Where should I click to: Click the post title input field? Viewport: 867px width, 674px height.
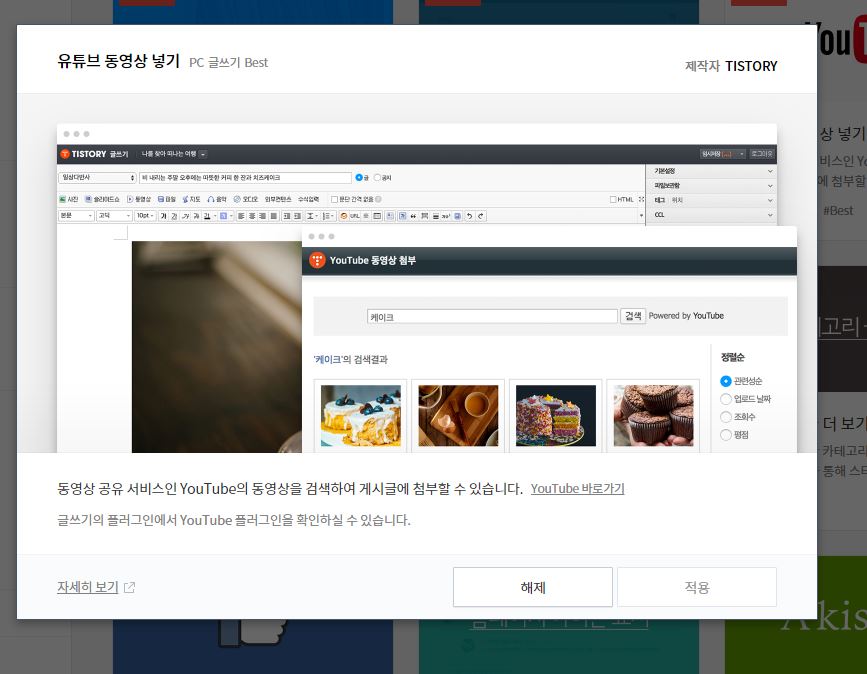click(x=245, y=177)
